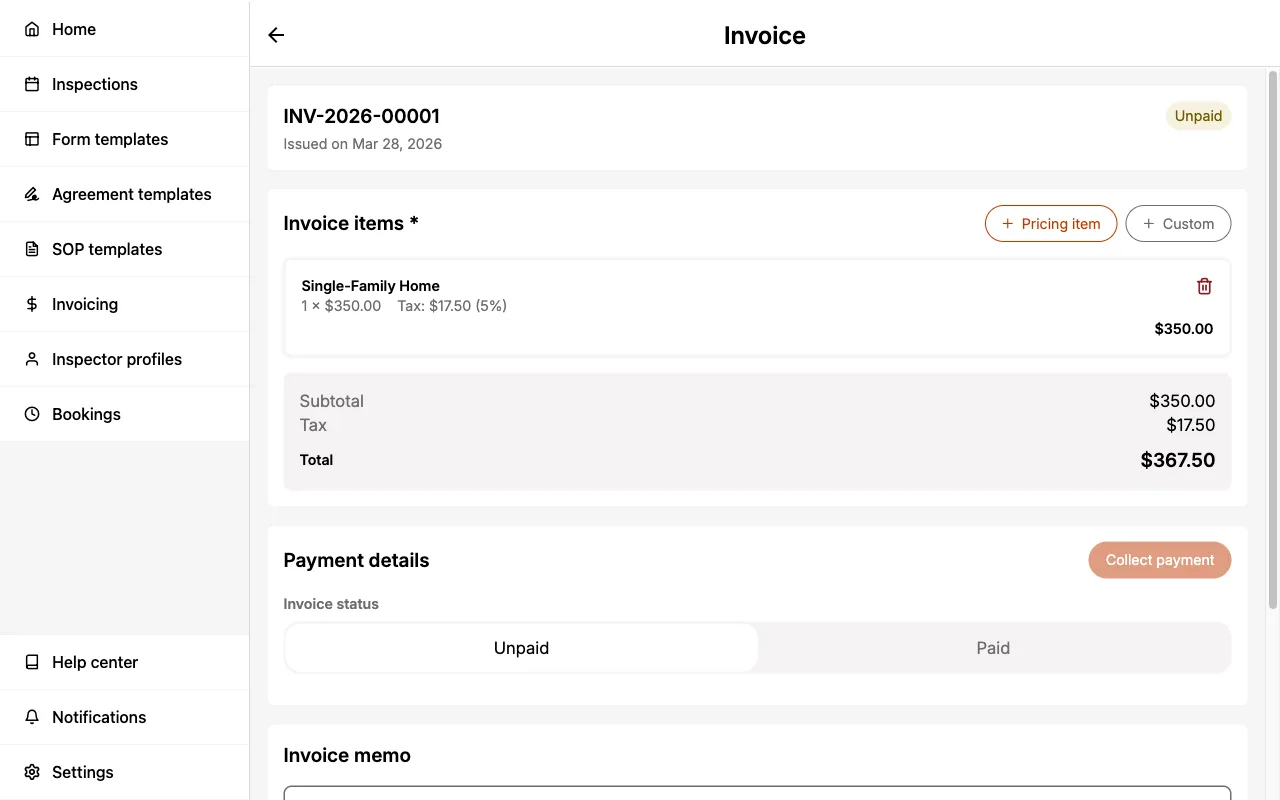Click the Unpaid status badge
This screenshot has width=1280, height=800.
[x=1198, y=116]
